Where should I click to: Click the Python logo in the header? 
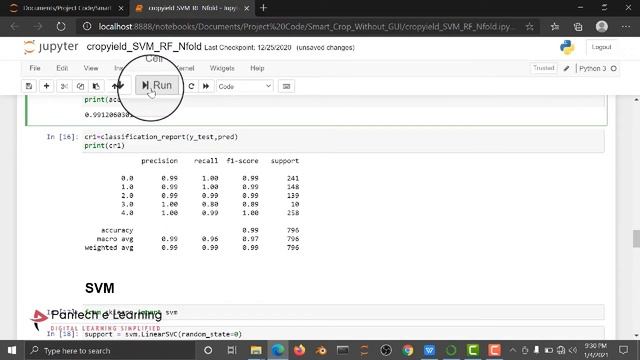point(567,47)
